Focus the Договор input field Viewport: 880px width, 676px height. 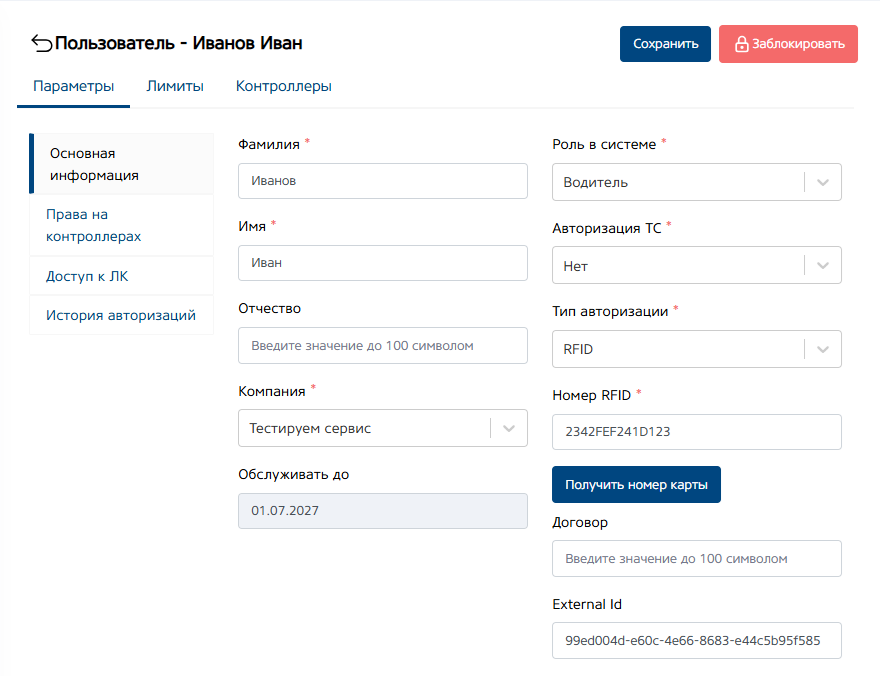(696, 558)
